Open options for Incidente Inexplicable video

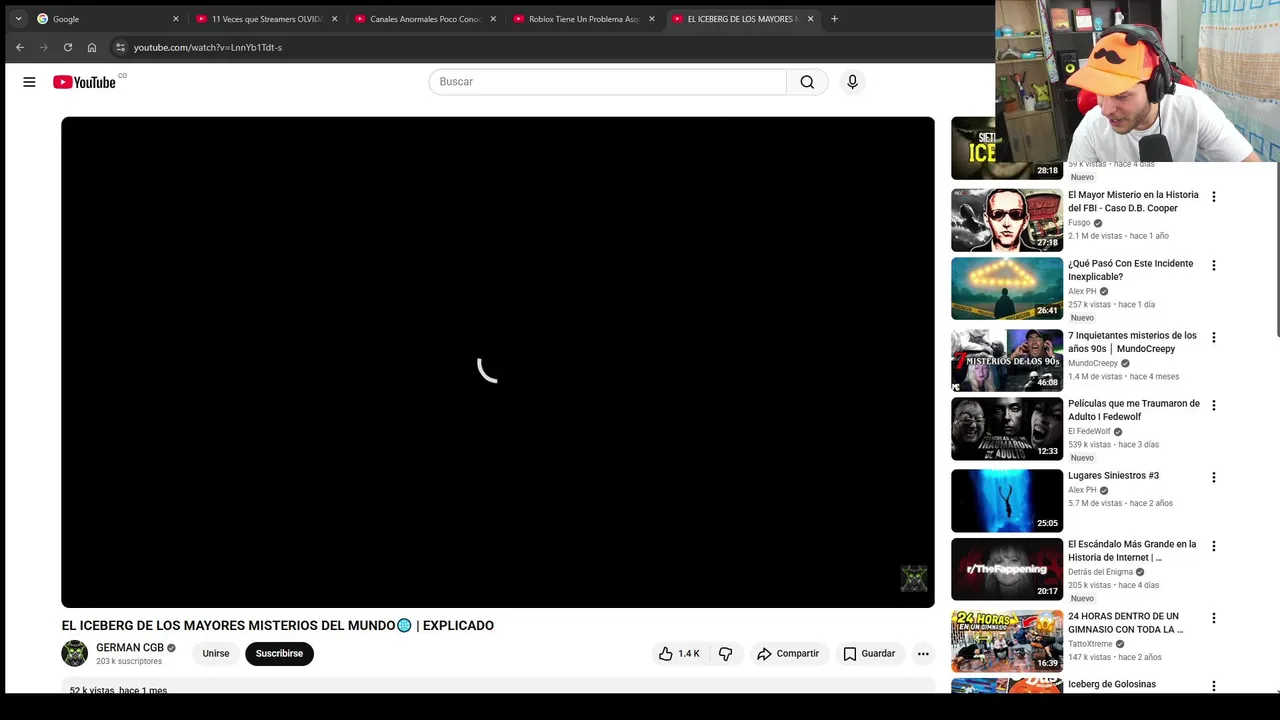pos(1214,266)
